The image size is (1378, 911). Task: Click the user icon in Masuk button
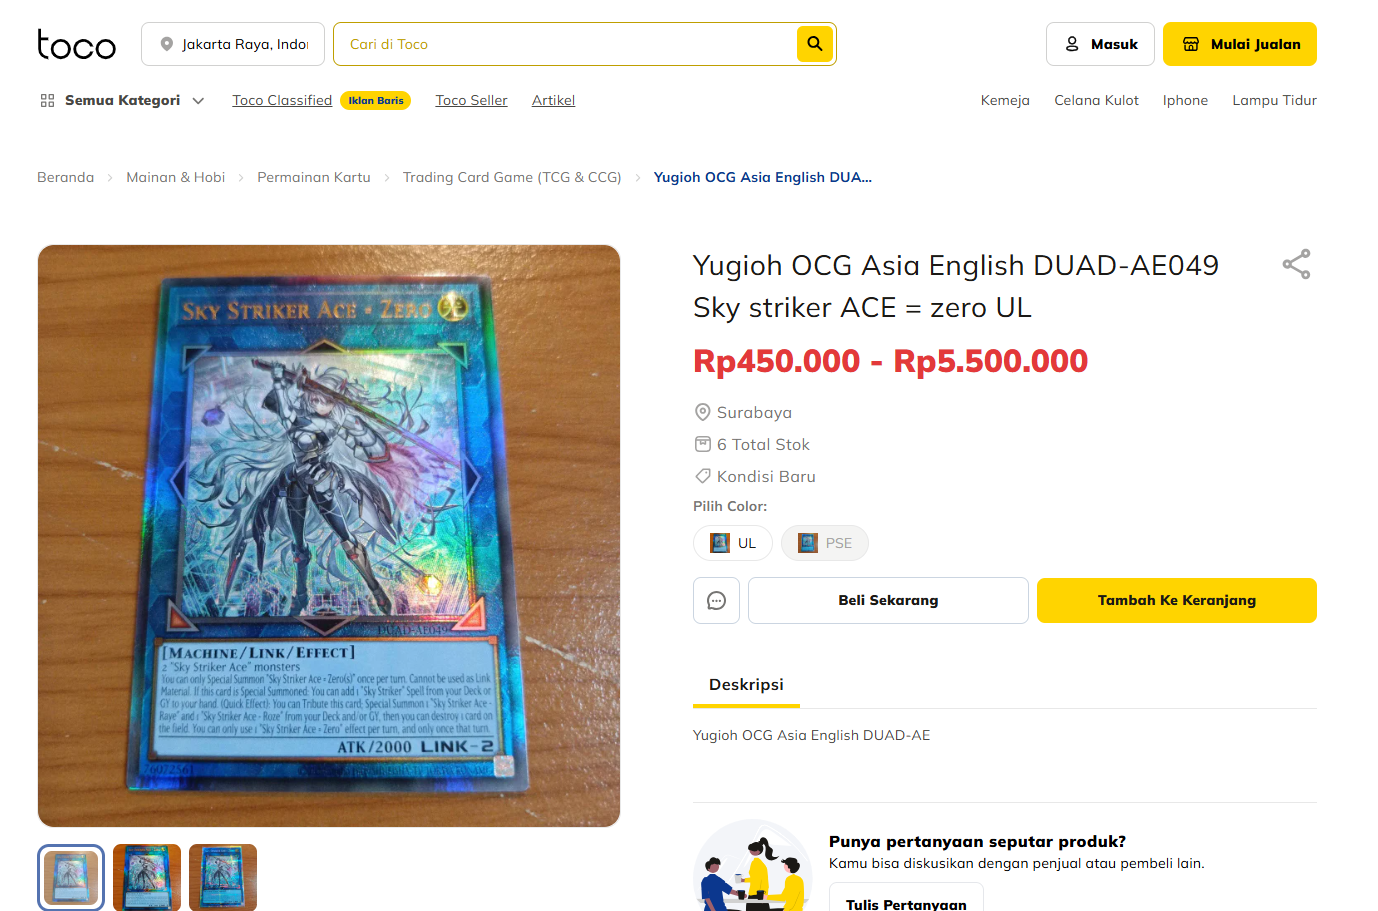(1072, 44)
